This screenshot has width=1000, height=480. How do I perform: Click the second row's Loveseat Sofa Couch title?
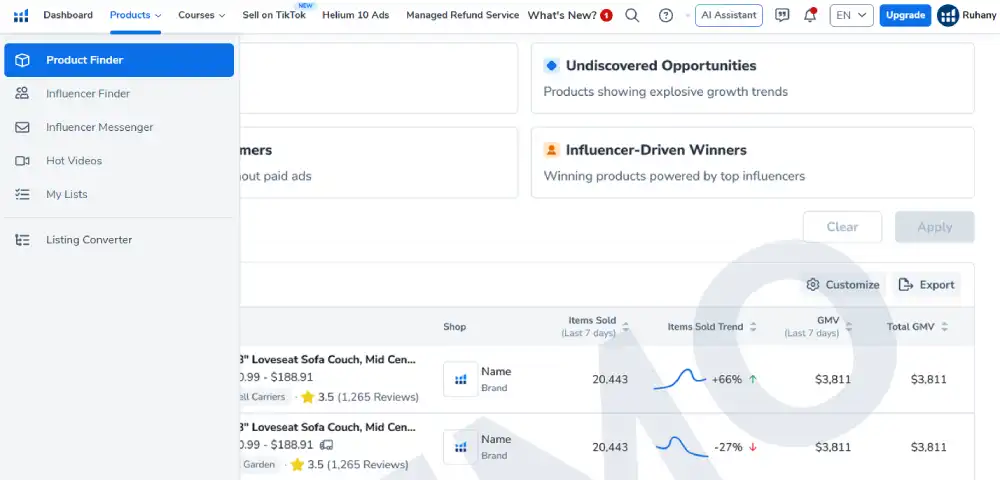click(327, 427)
